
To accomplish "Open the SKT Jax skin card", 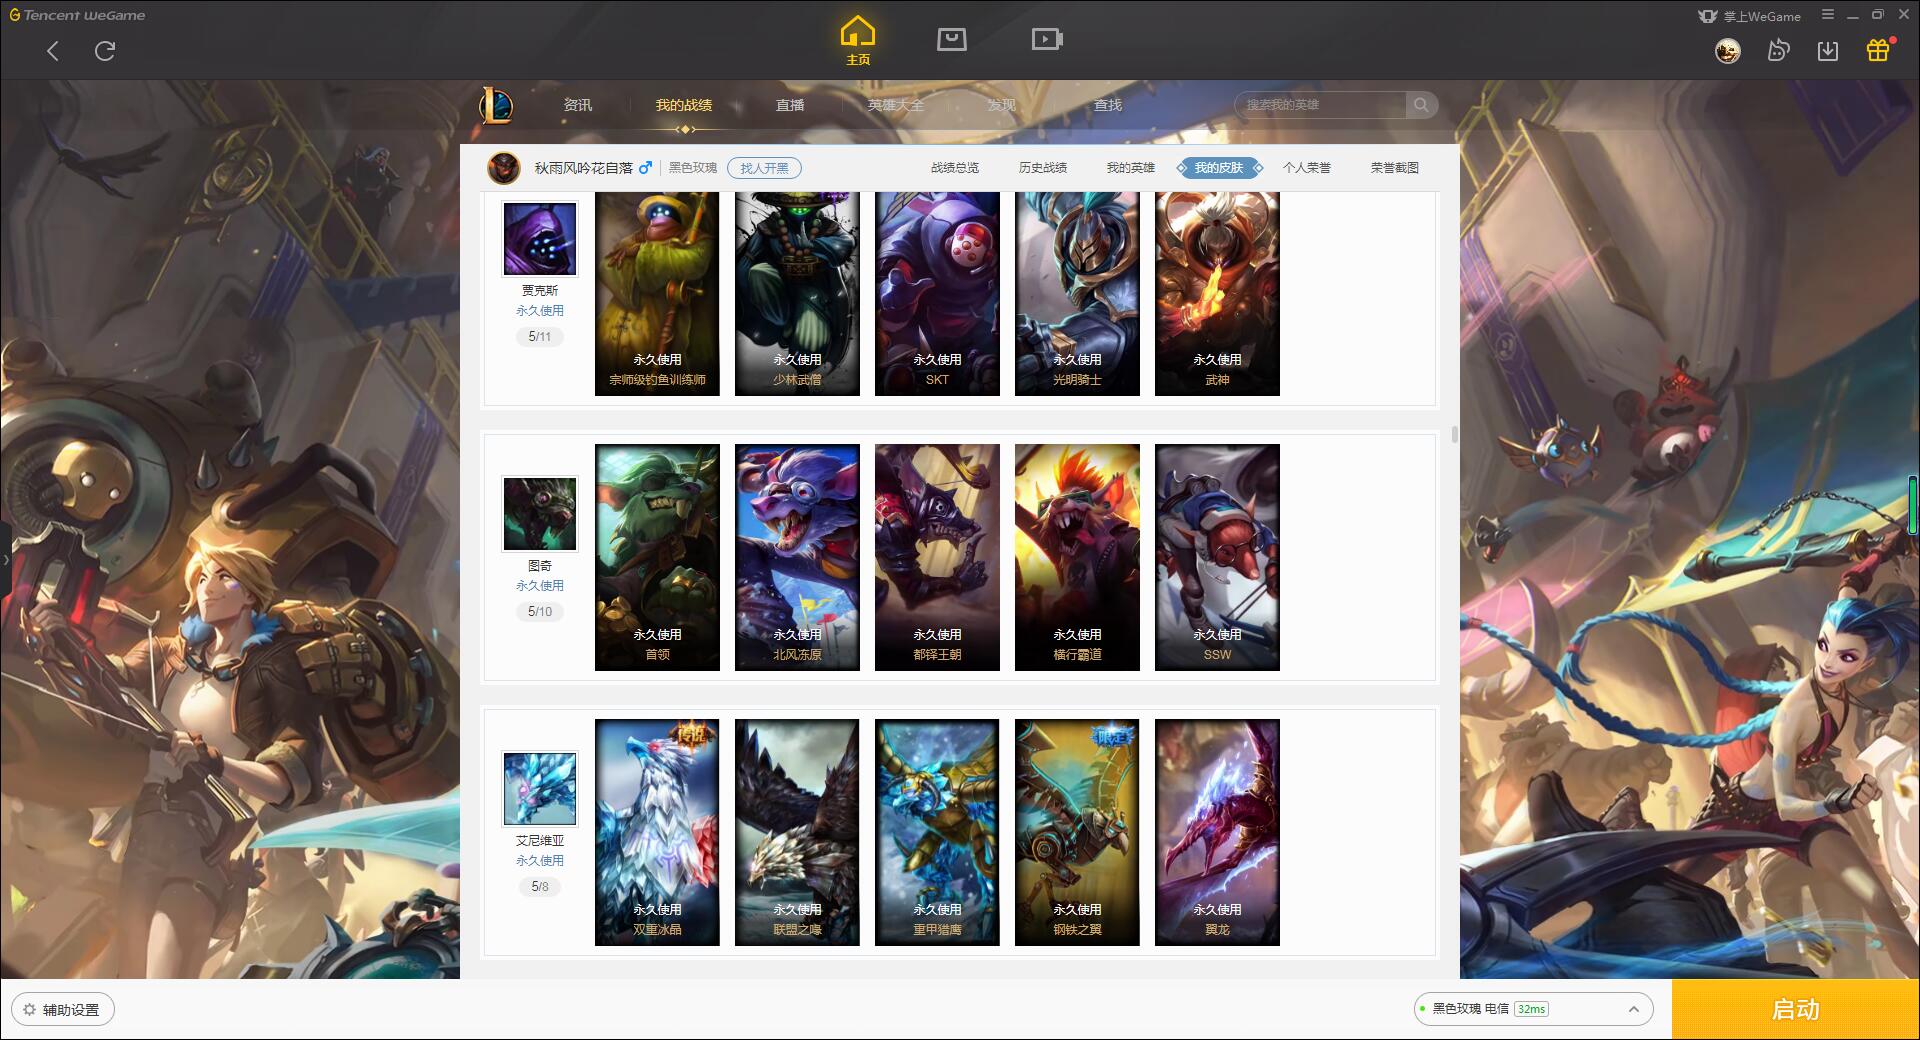I will click(x=937, y=294).
